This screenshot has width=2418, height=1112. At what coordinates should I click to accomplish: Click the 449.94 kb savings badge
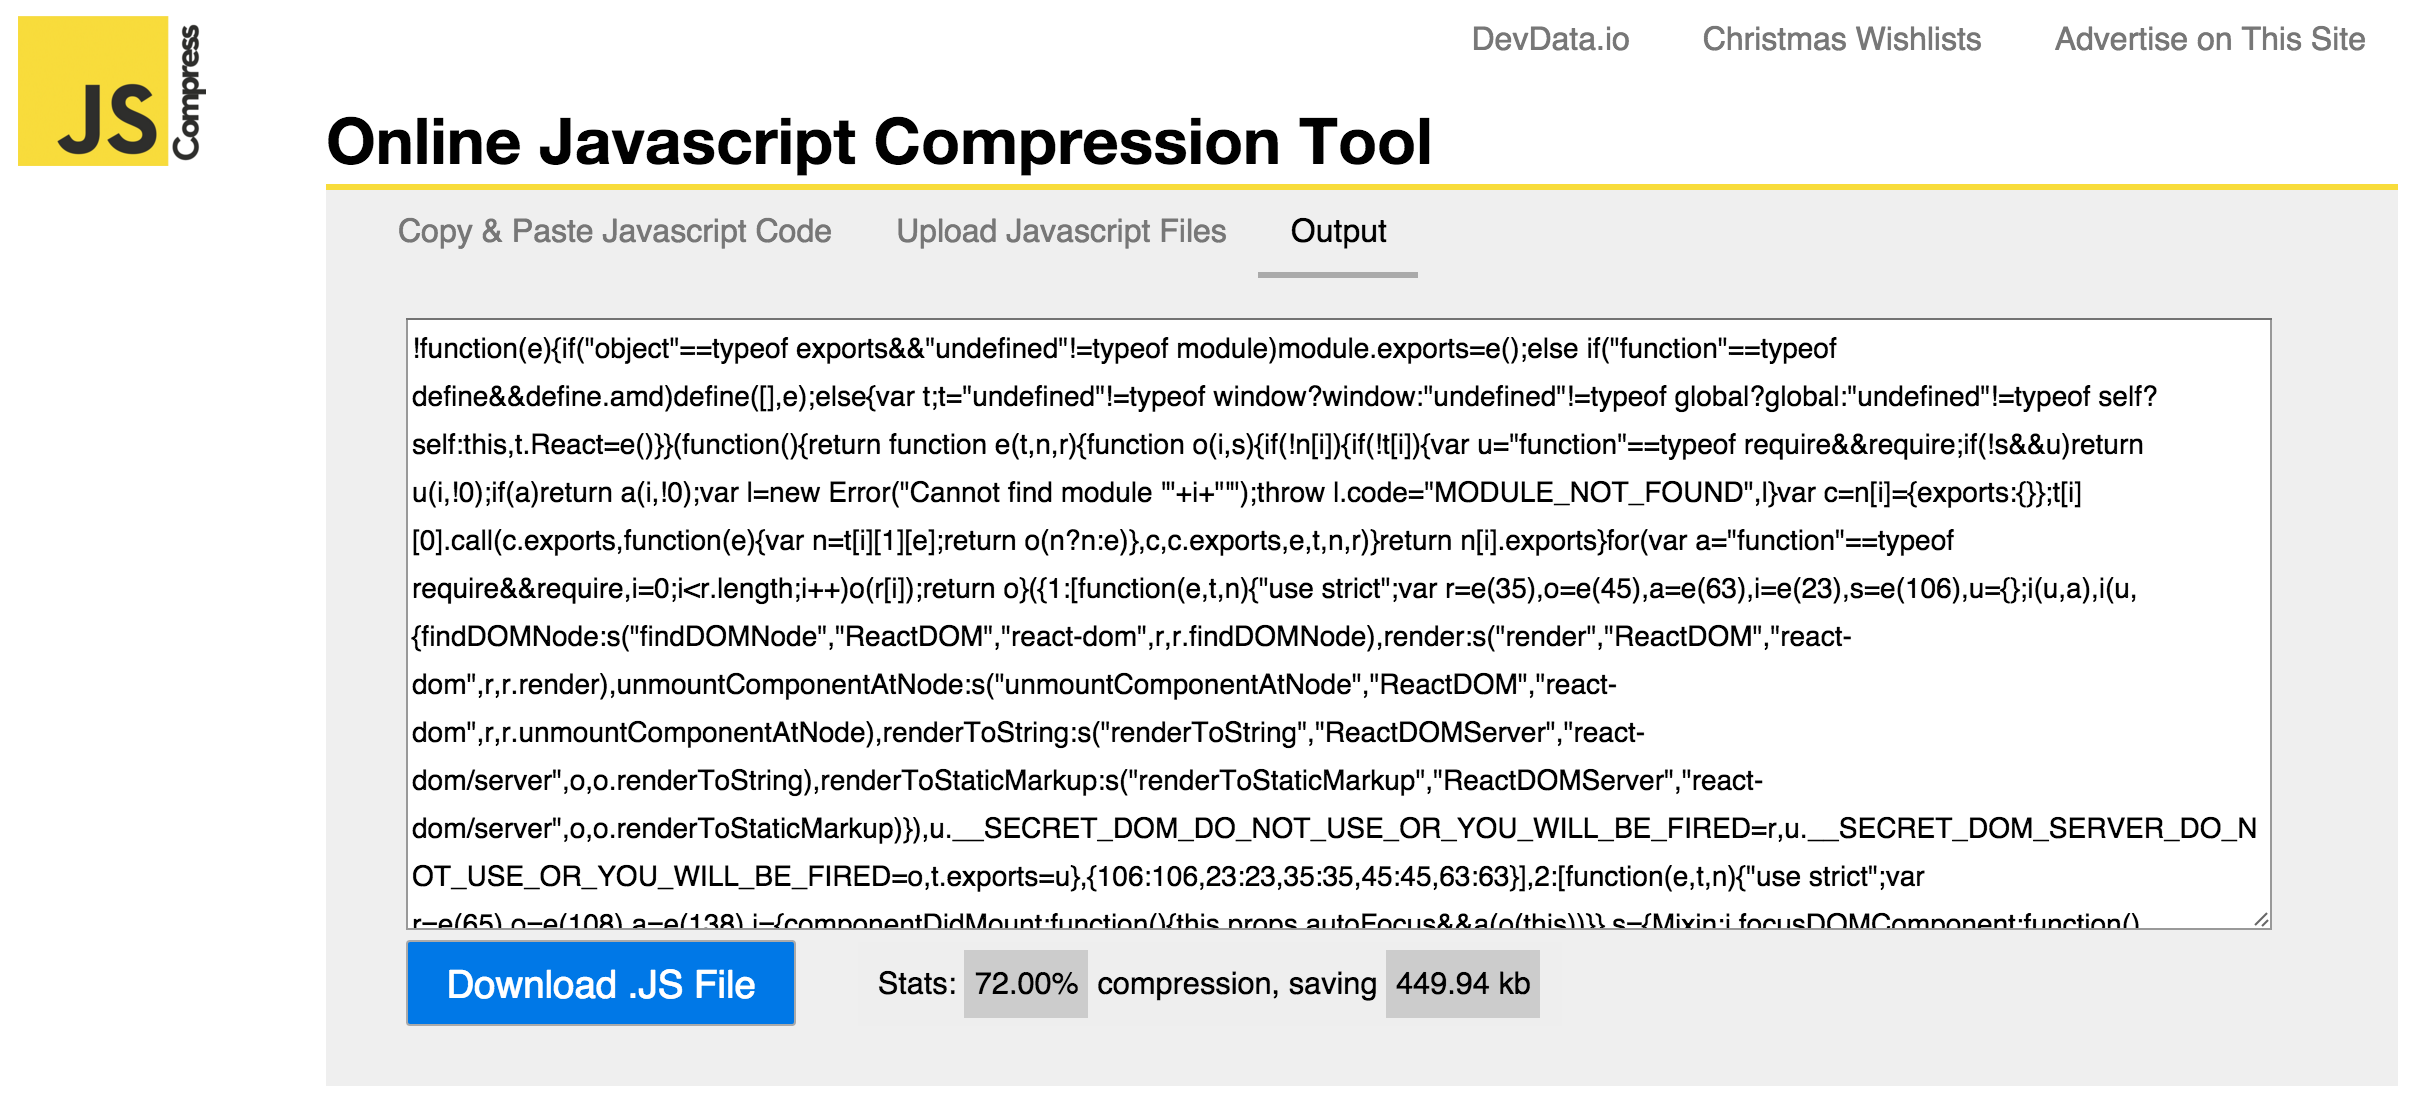(1461, 983)
